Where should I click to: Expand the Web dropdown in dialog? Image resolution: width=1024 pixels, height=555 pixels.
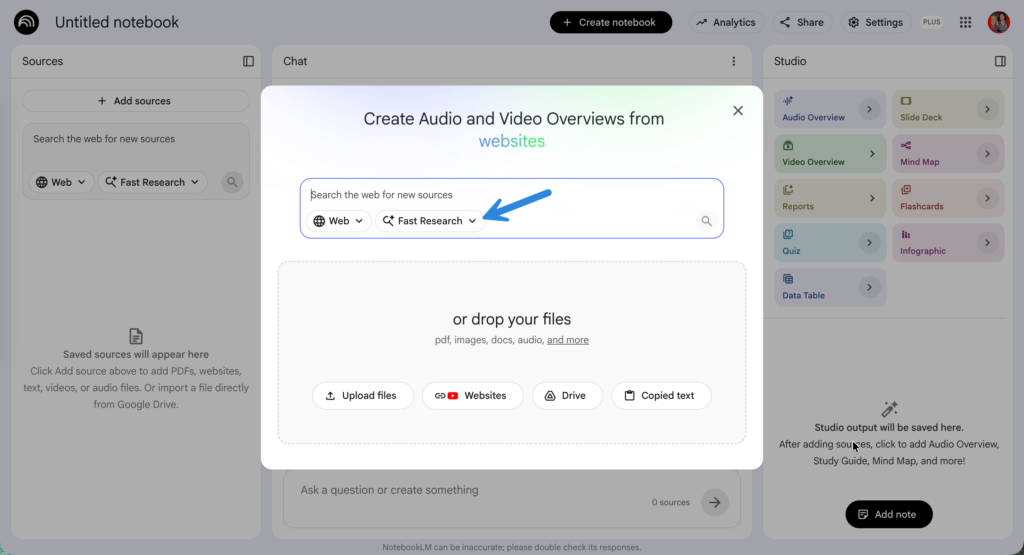click(338, 221)
